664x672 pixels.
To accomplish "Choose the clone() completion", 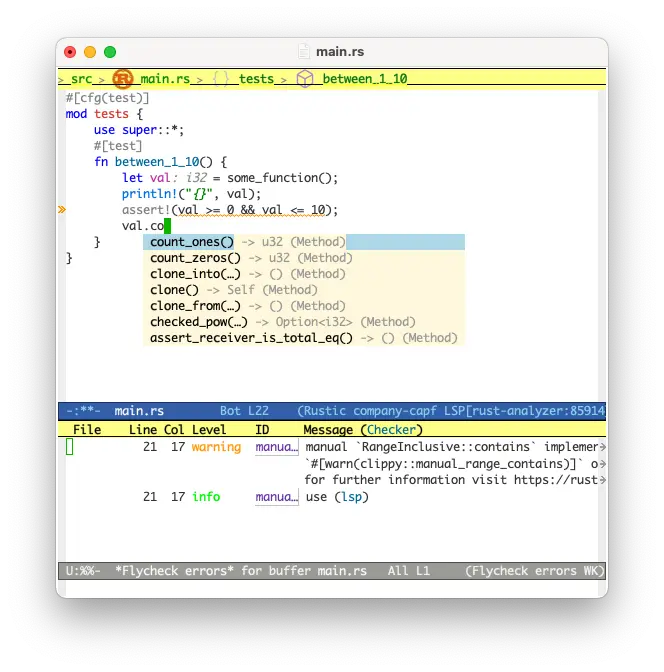I will (304, 290).
